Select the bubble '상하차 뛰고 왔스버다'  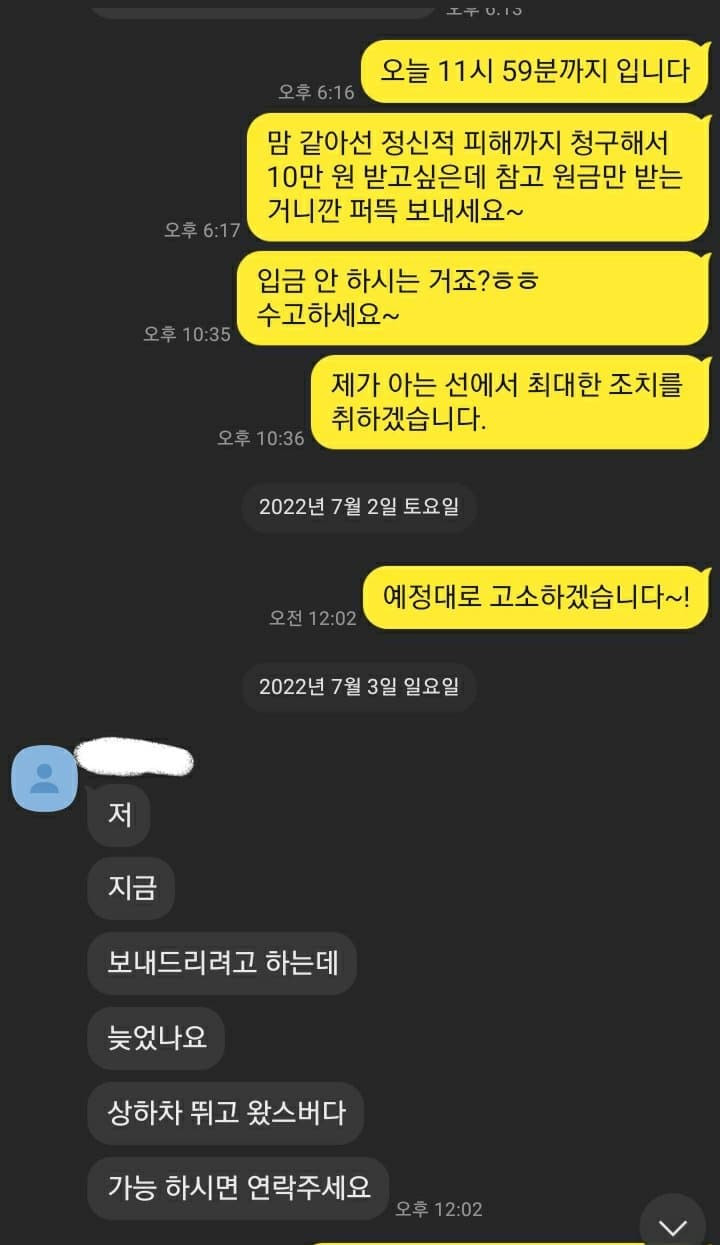225,1112
